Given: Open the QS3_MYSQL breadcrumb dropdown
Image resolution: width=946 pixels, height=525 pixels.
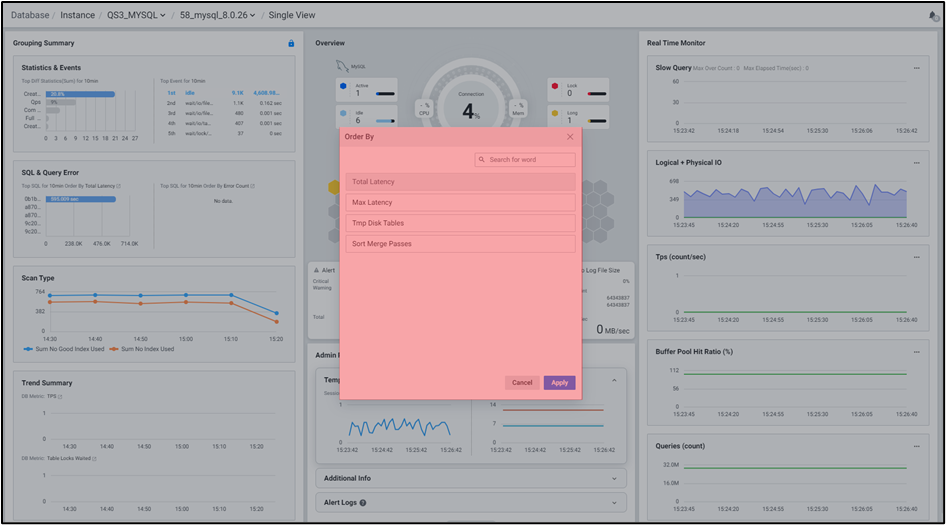Looking at the screenshot, I should click(x=137, y=15).
